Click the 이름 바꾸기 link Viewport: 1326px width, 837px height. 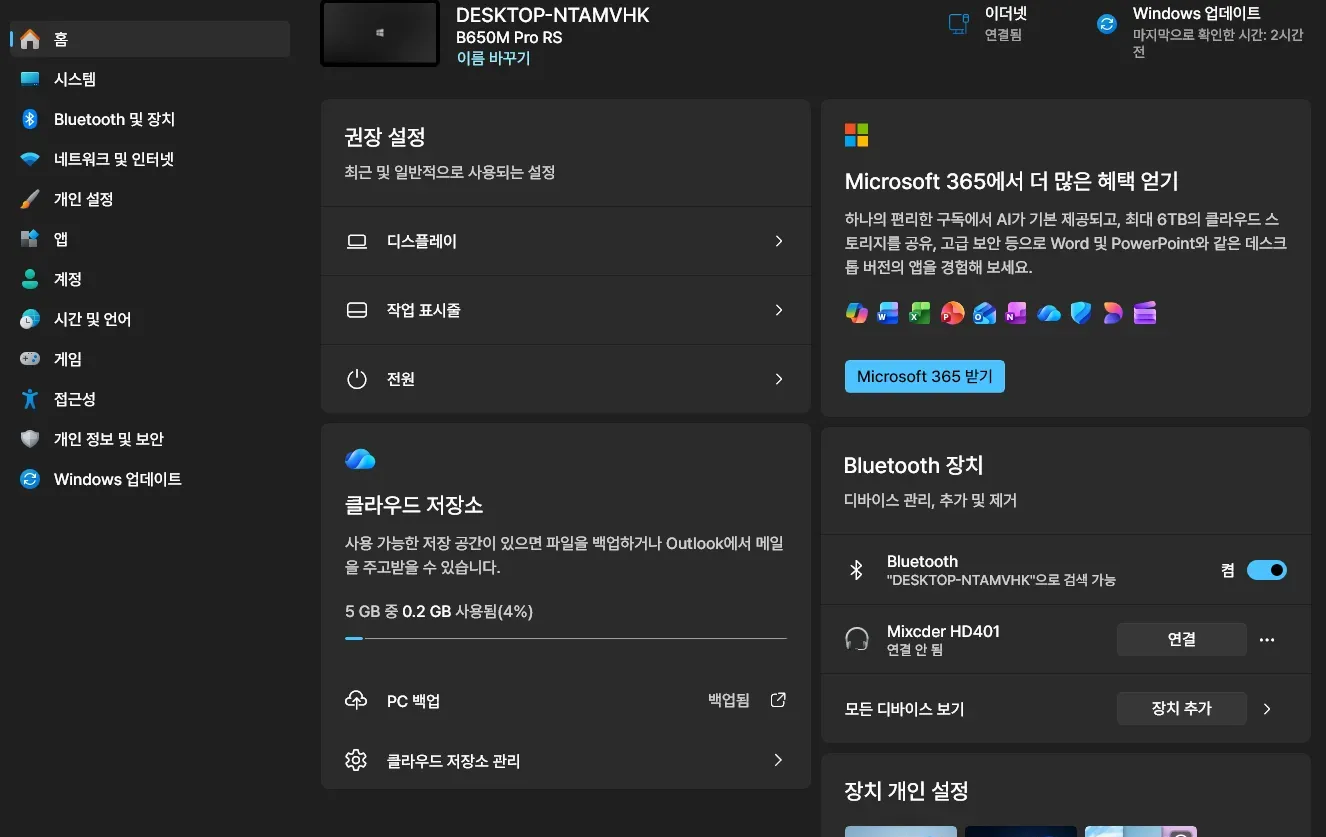pyautogui.click(x=493, y=58)
